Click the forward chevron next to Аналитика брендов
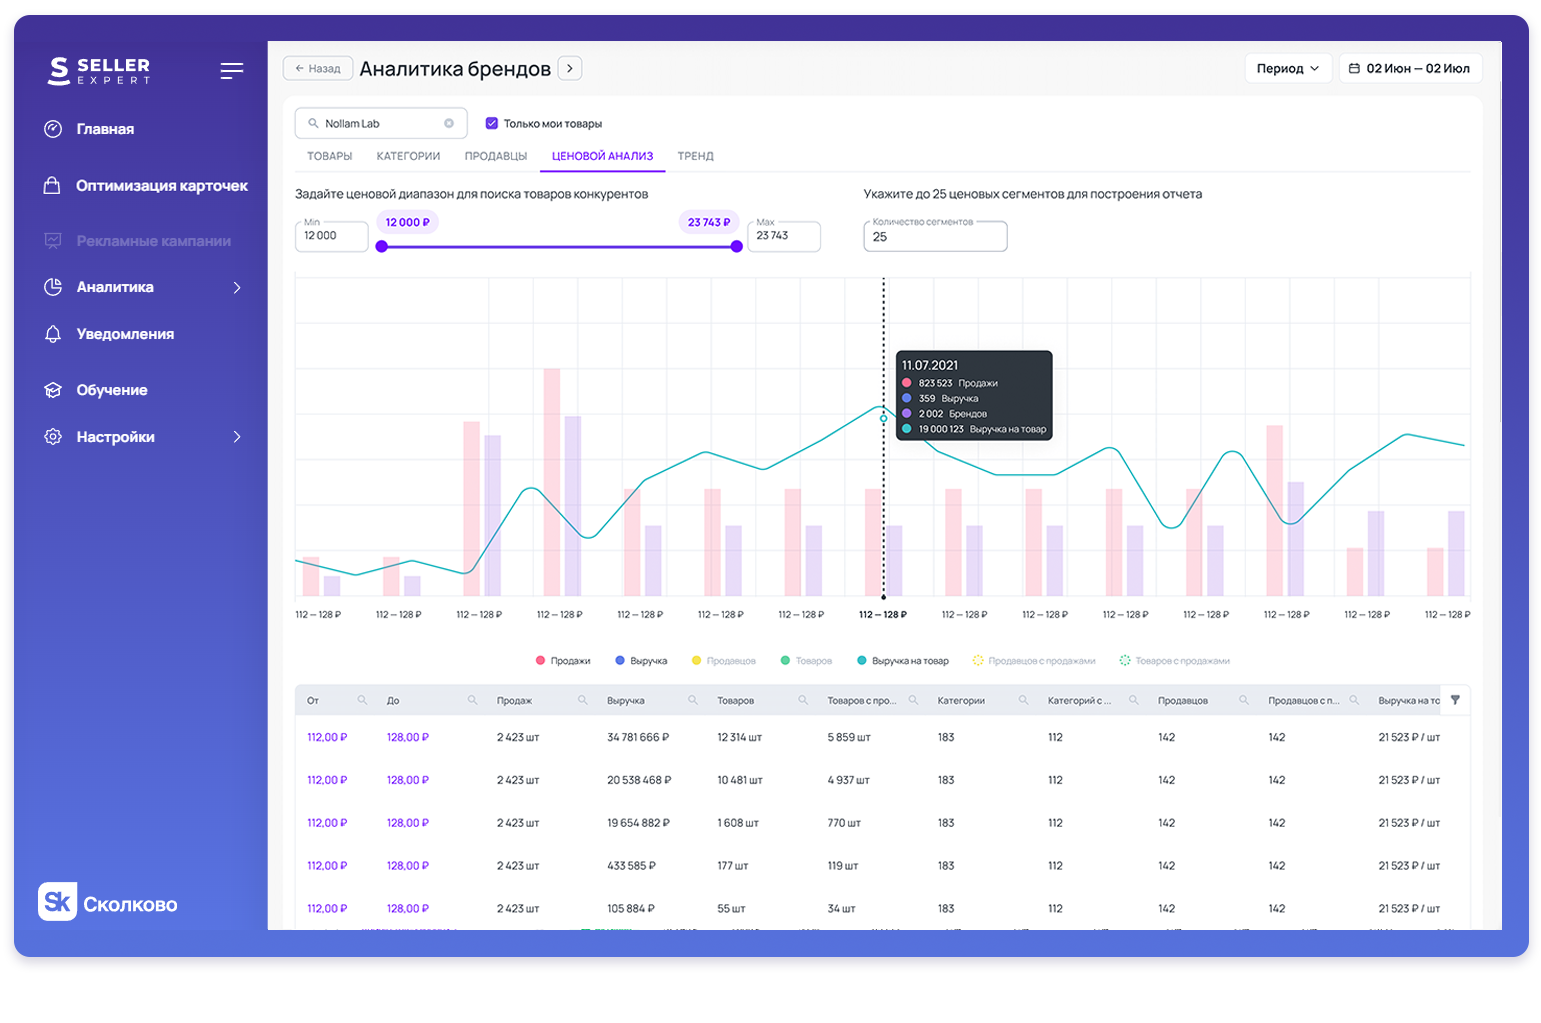 pyautogui.click(x=570, y=68)
